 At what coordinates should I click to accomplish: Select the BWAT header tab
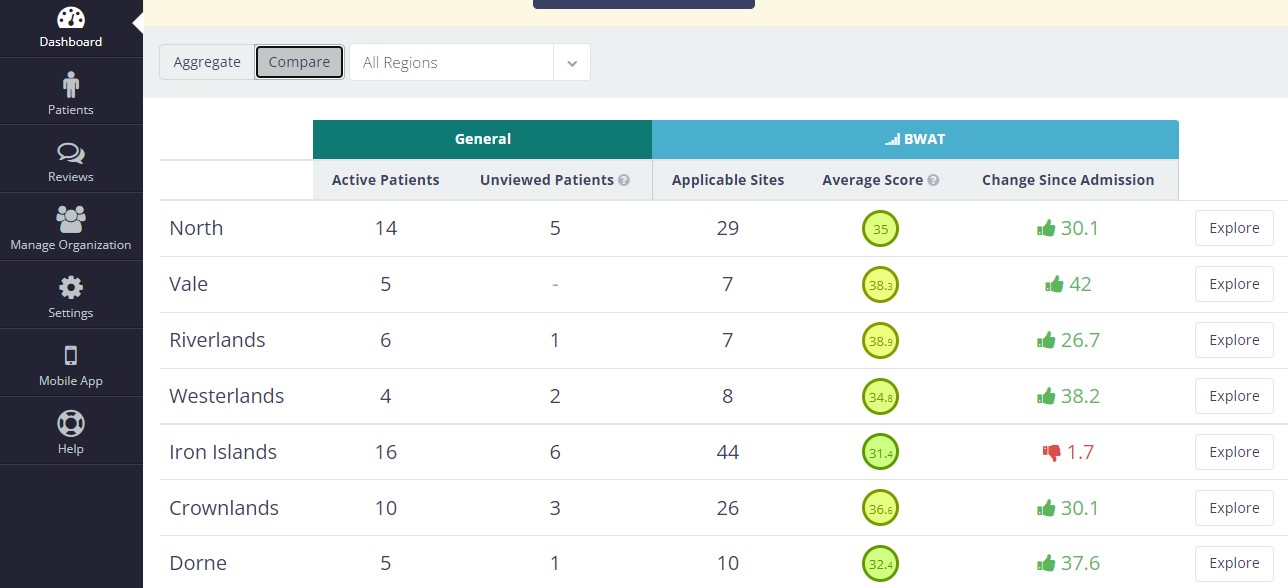pos(915,139)
